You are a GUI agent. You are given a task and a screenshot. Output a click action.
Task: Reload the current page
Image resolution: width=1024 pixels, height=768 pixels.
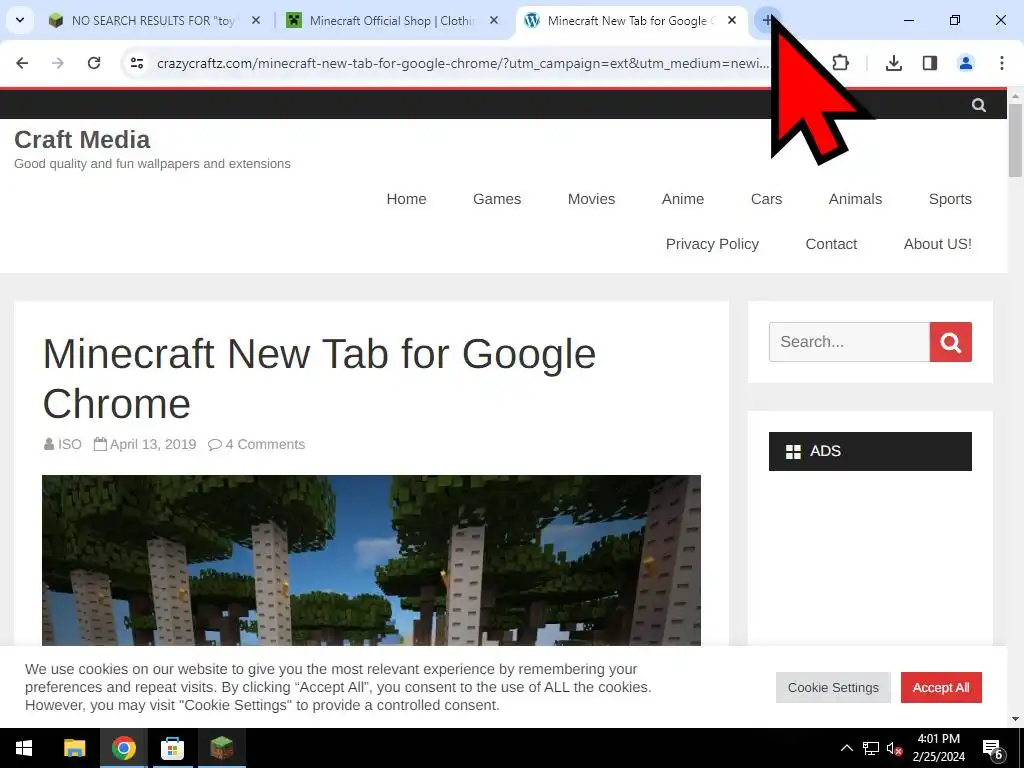[94, 63]
